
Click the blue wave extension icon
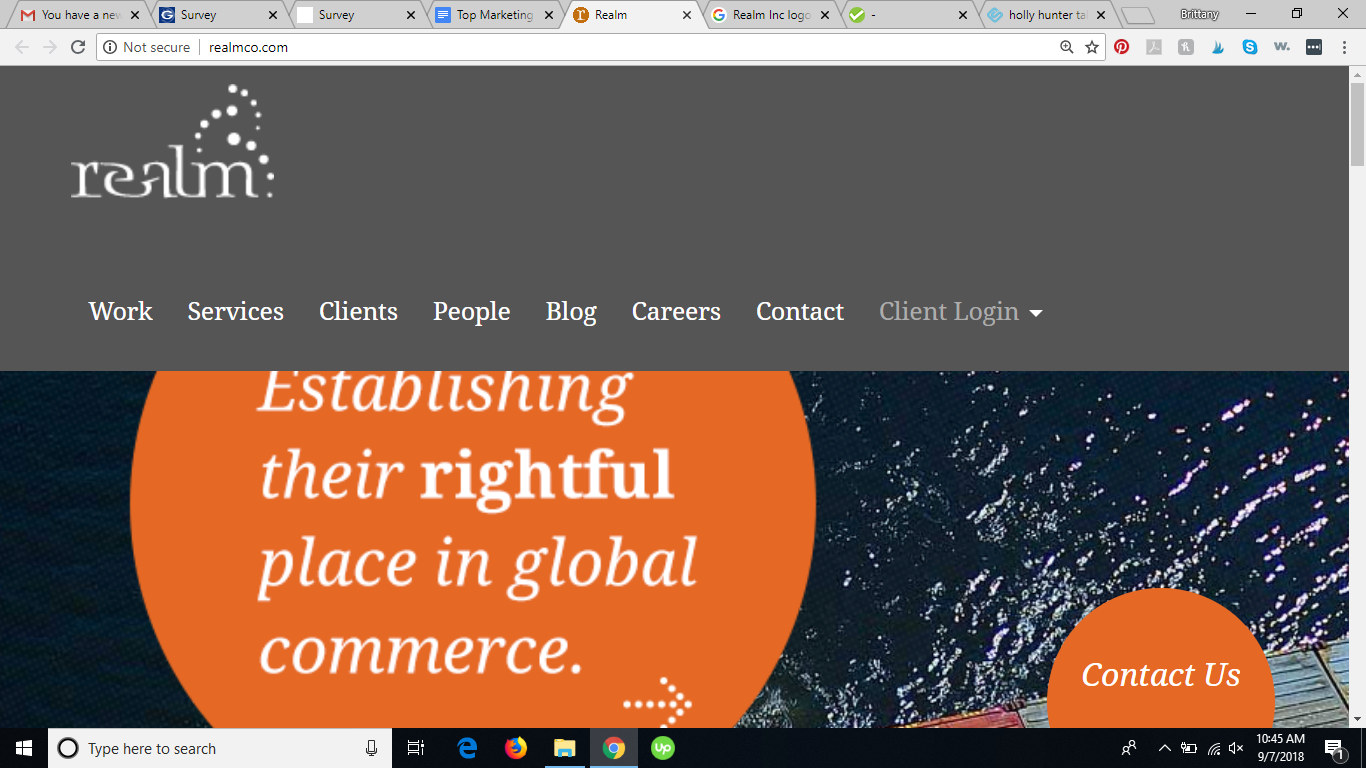click(1218, 47)
